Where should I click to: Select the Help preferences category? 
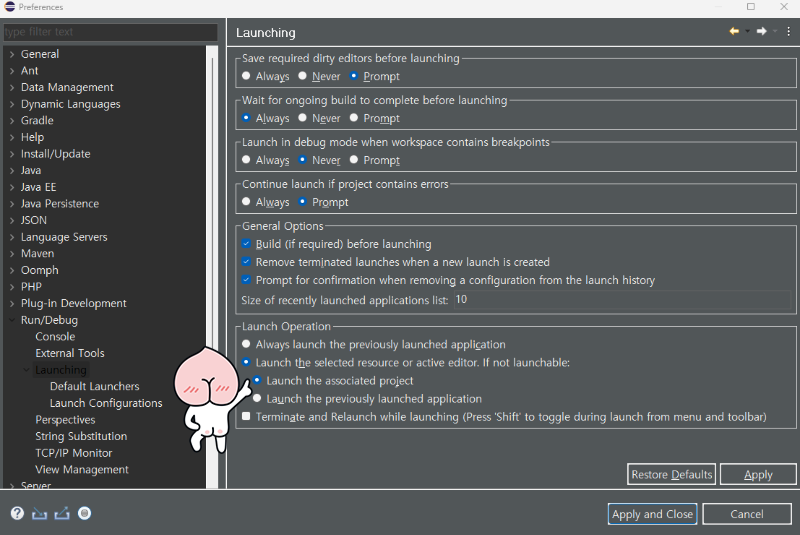pyautogui.click(x=32, y=137)
